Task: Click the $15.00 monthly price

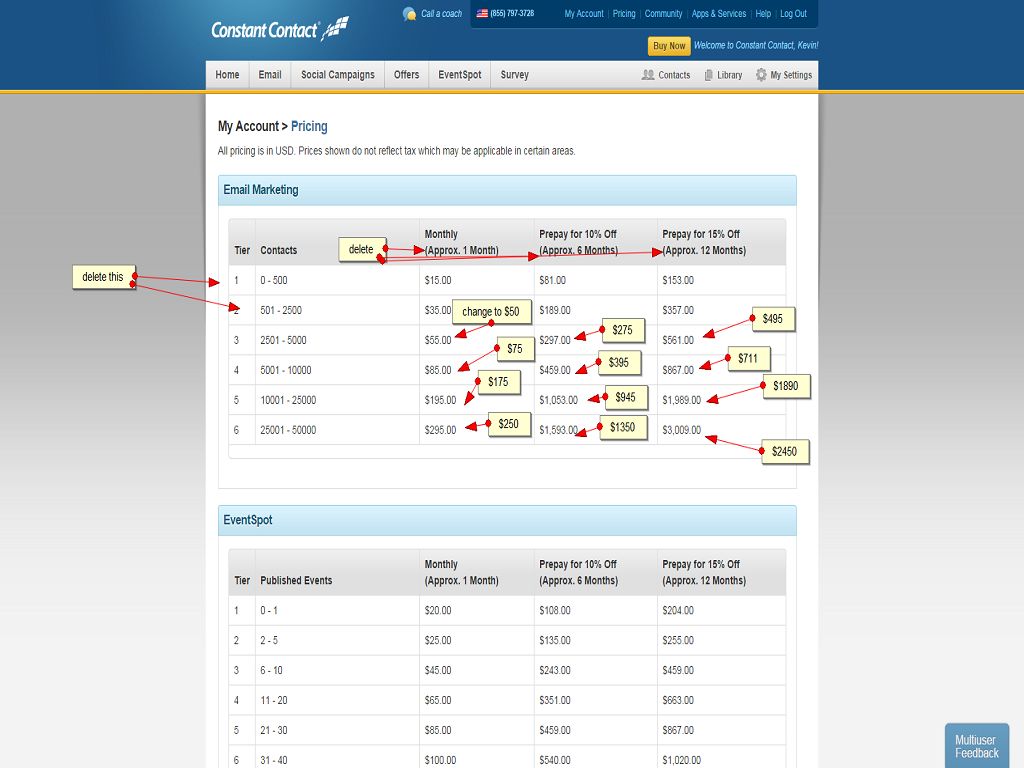Action: point(438,280)
